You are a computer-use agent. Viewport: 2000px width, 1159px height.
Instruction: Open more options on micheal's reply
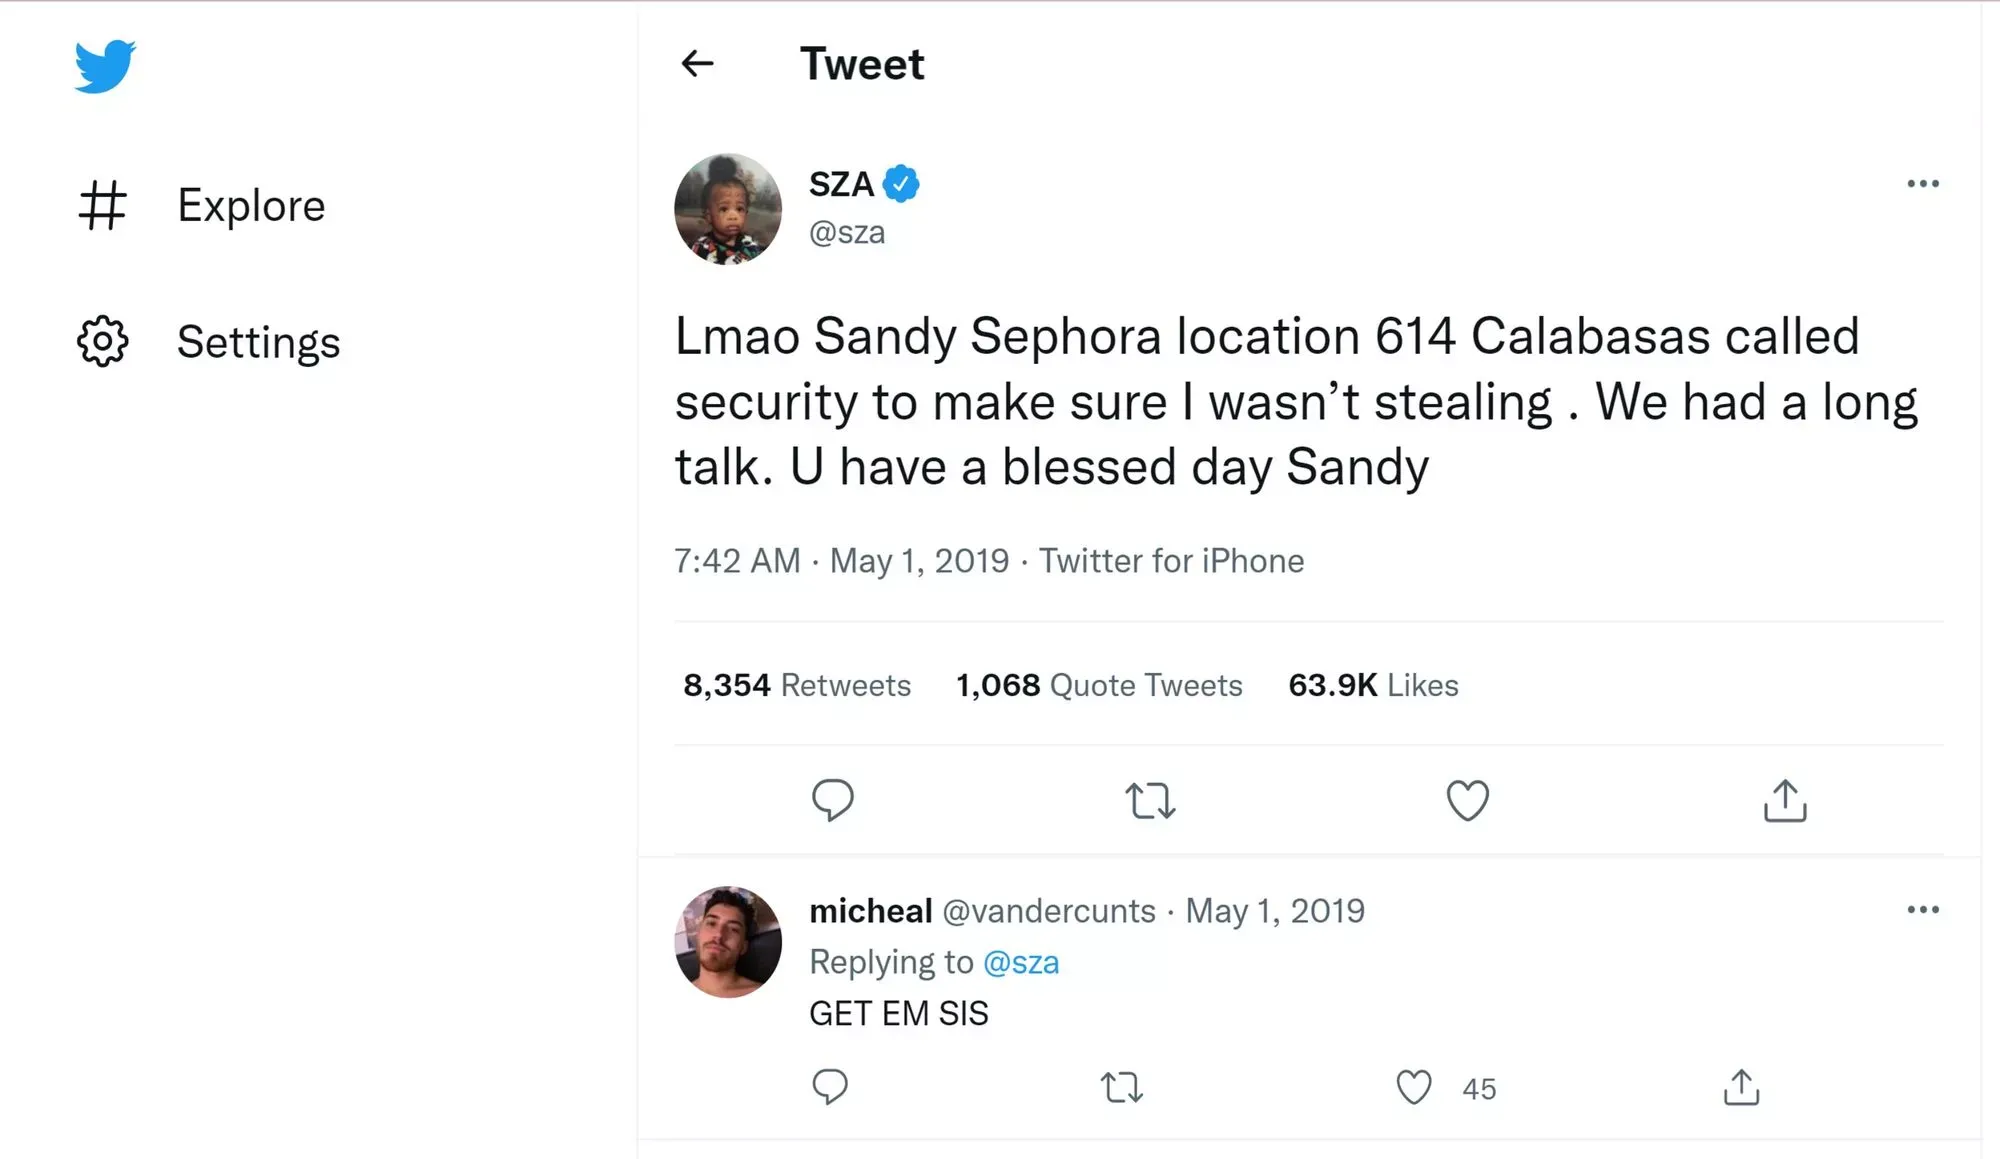tap(1922, 910)
